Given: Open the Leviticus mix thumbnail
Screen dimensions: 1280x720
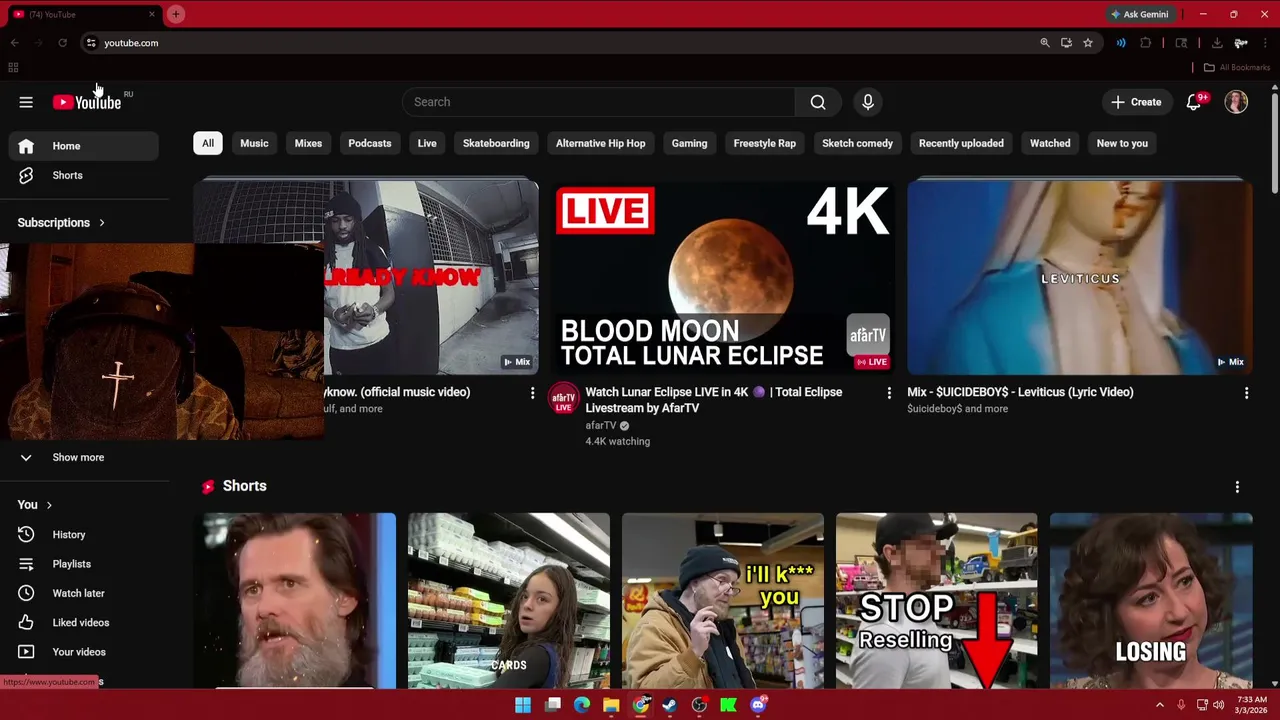Looking at the screenshot, I should [x=1079, y=277].
